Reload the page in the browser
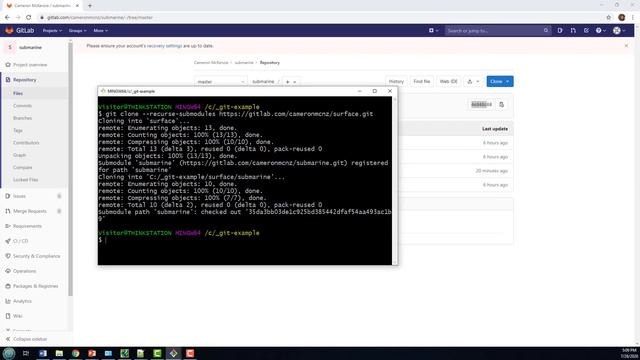The height and width of the screenshot is (360, 640). (x=29, y=18)
